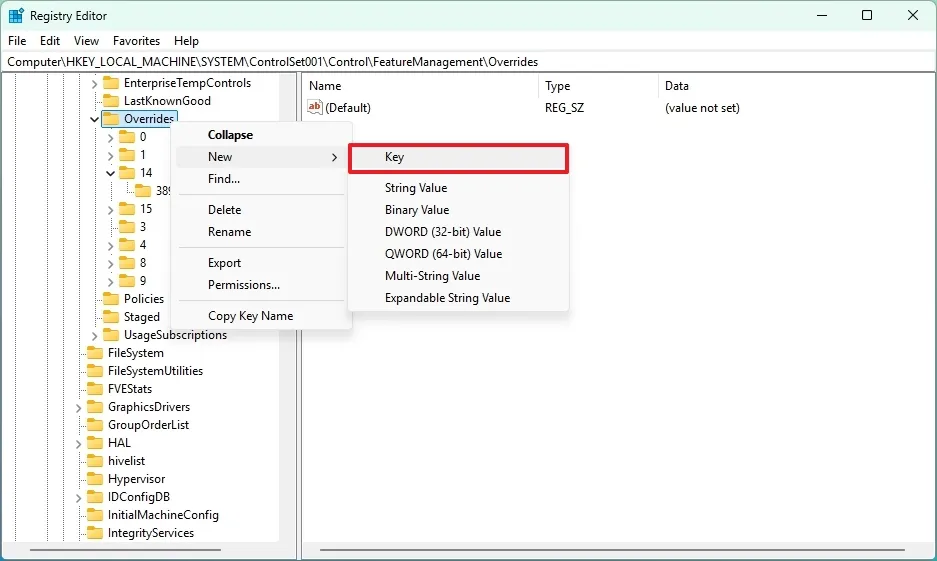This screenshot has height=561, width=937.
Task: Select DWORD (32-bit) Value option
Action: 443,232
